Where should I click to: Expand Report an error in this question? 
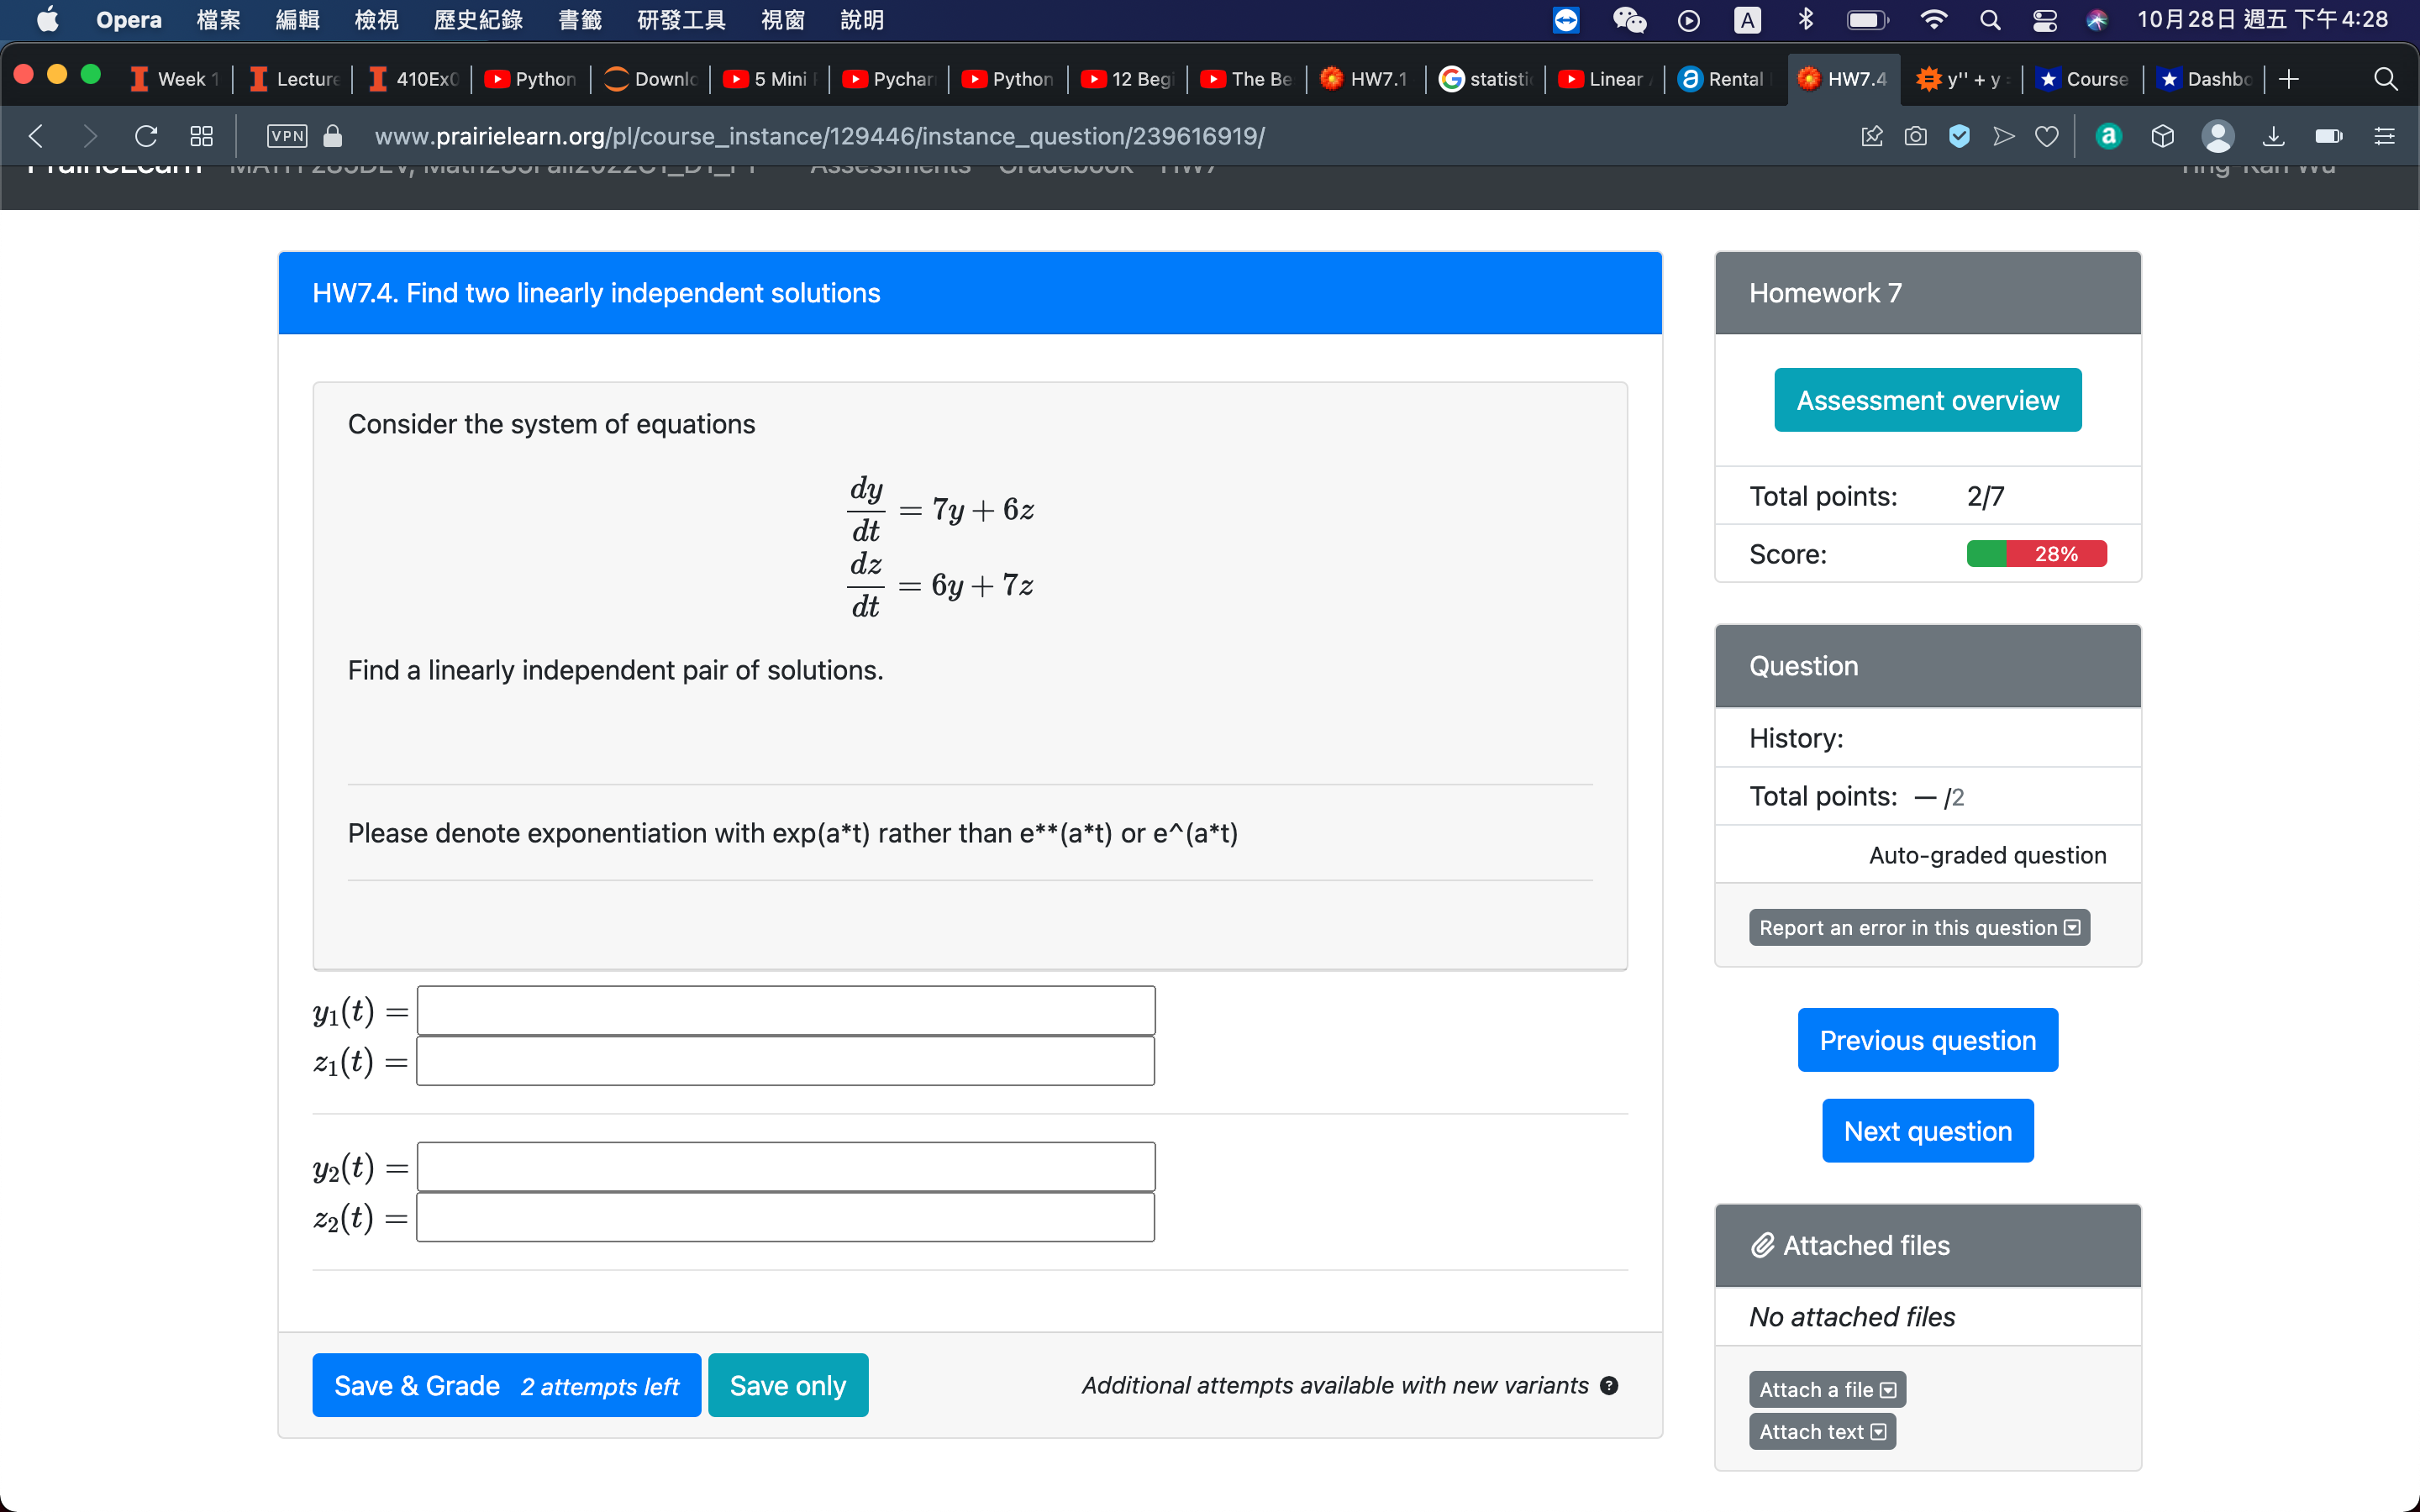tap(1918, 927)
